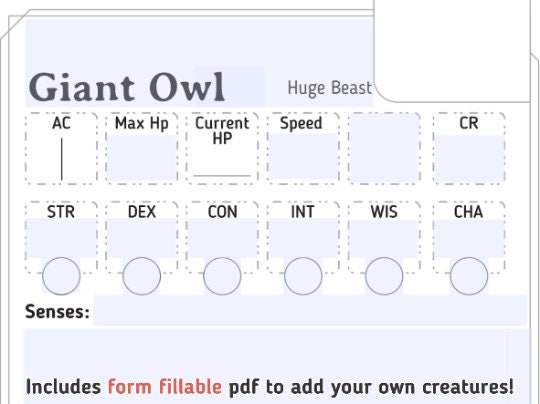Select the Max Hp input box
The width and height of the screenshot is (540, 404).
click(142, 158)
